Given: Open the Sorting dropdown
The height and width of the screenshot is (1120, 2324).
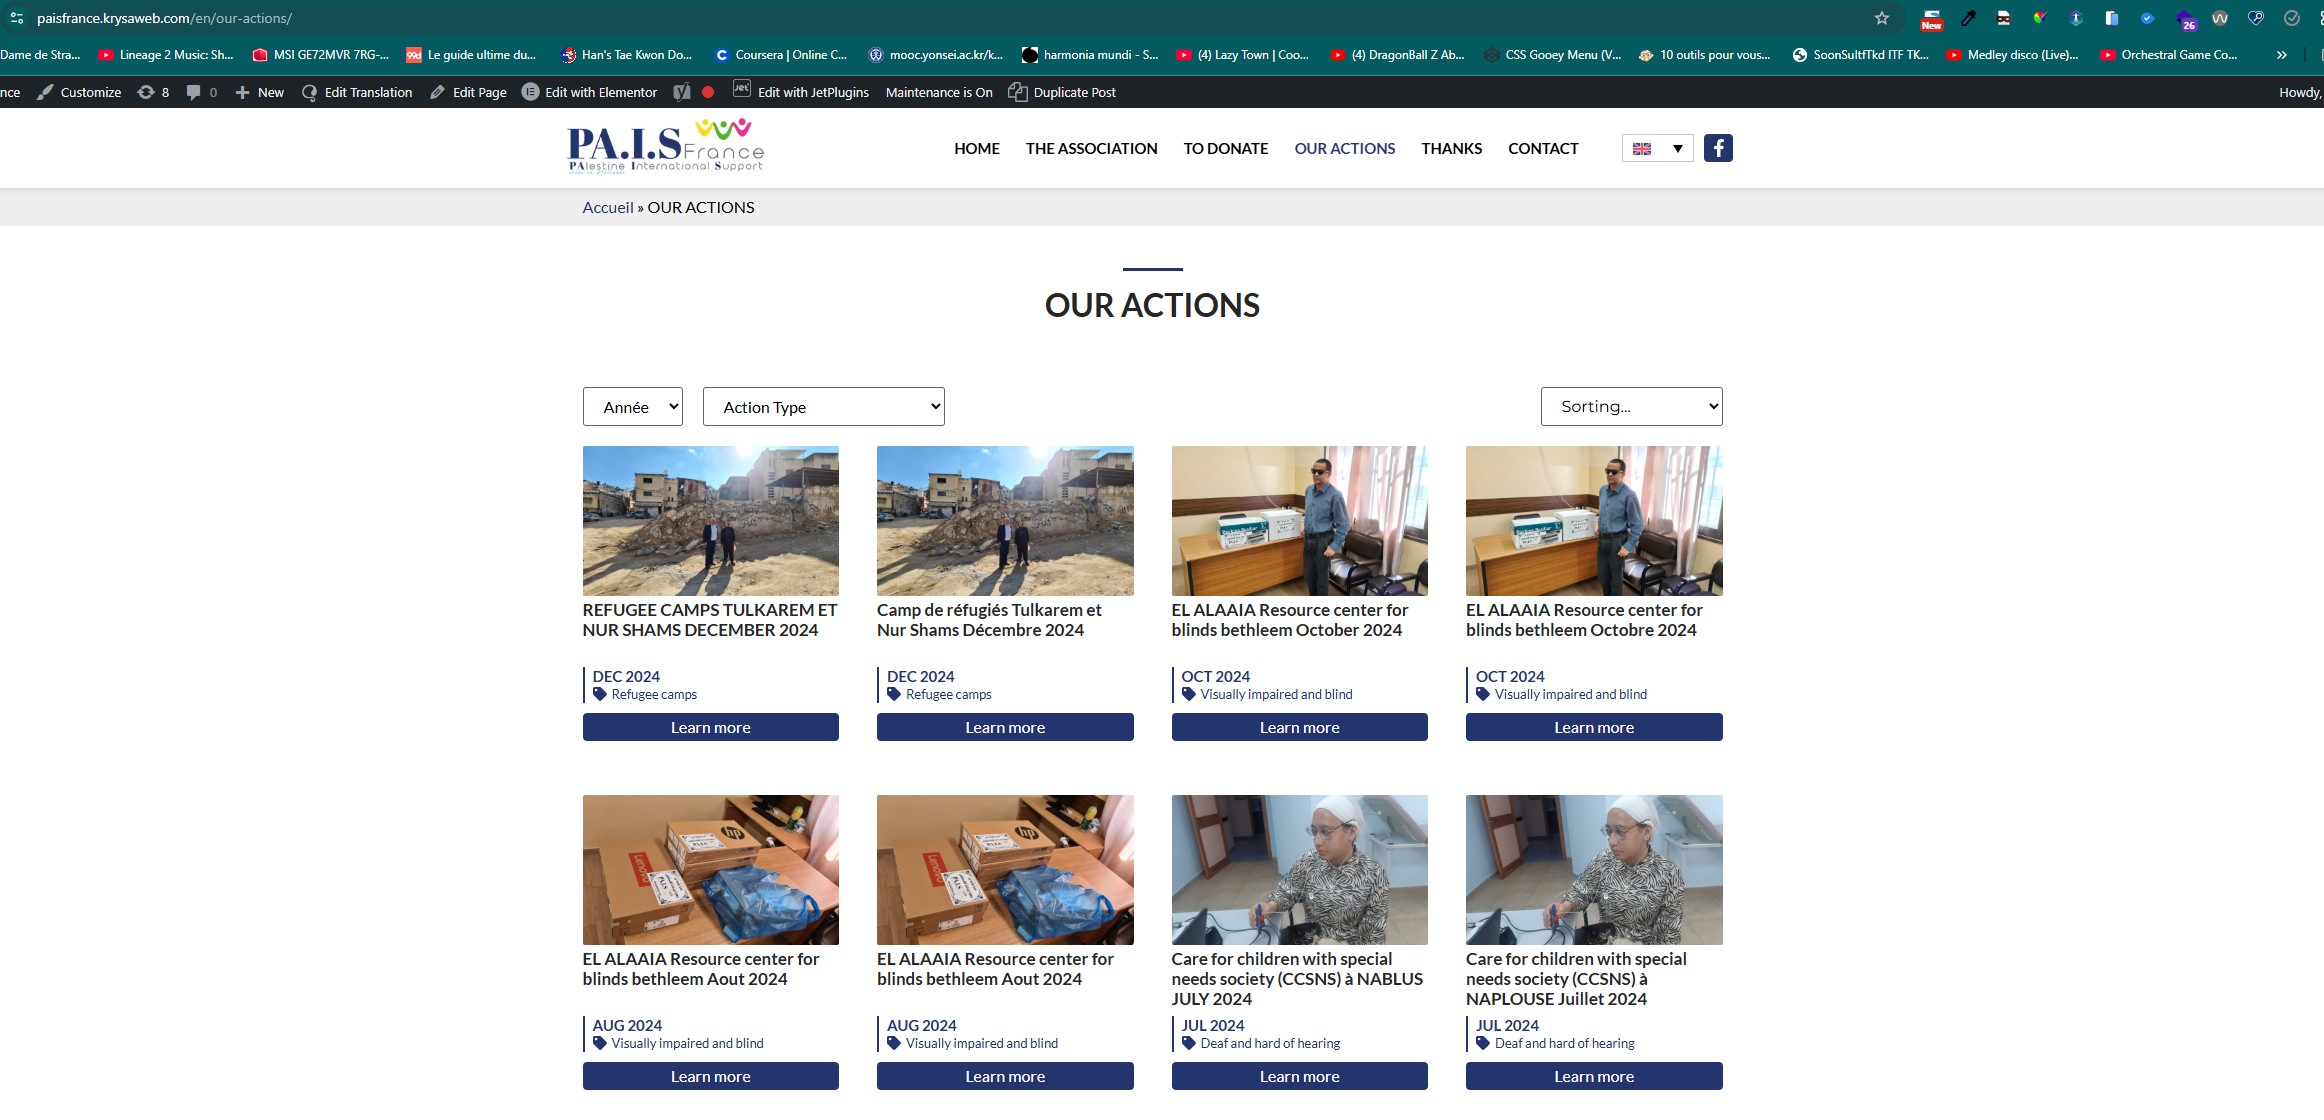Looking at the screenshot, I should coord(1630,406).
